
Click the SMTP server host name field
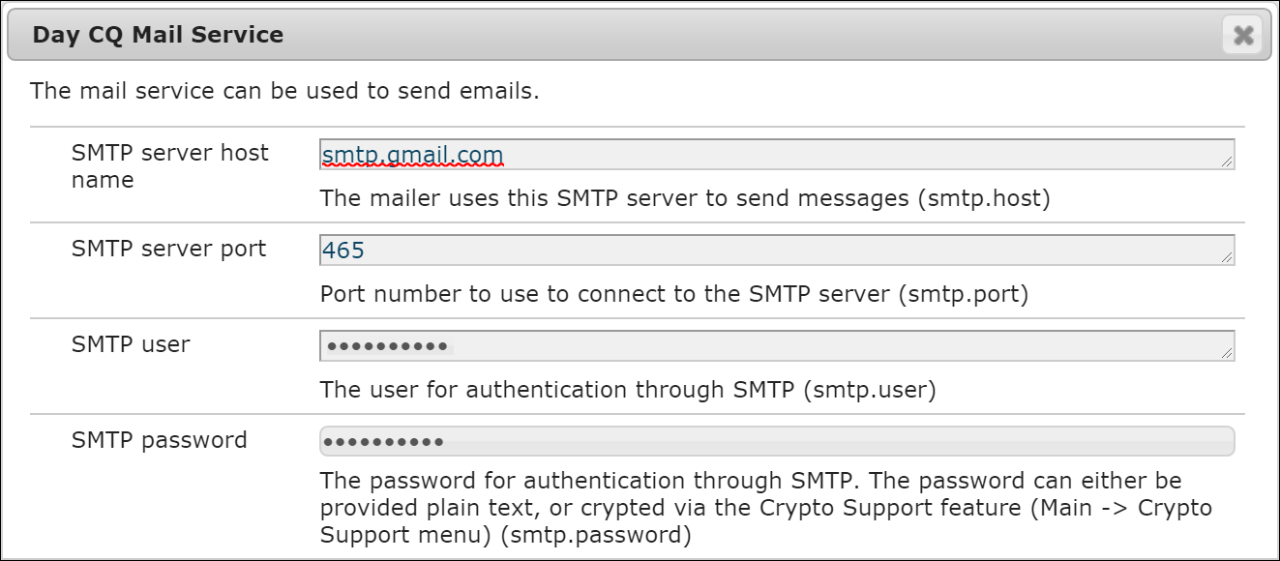(x=776, y=154)
